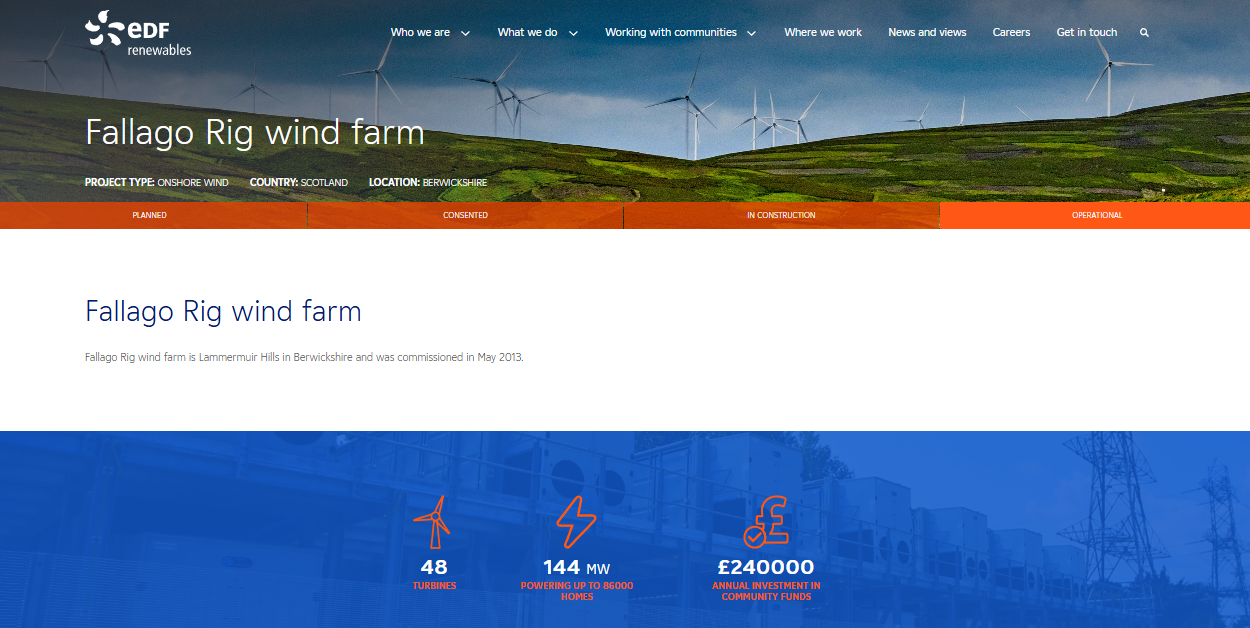Click the Operational stage on the progress bar
Viewport: 1250px width, 628px height.
coord(1097,214)
